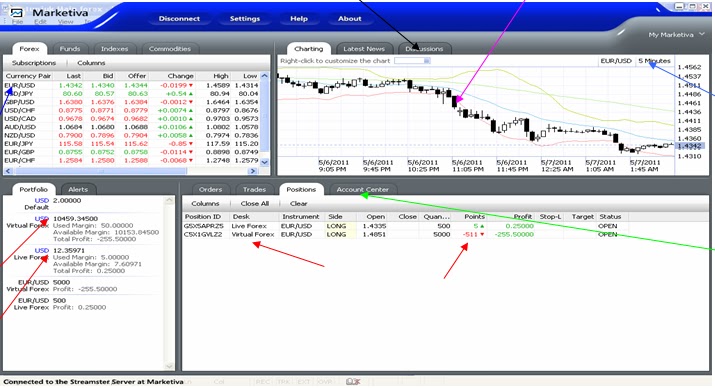Image resolution: width=715 pixels, height=388 pixels.
Task: Switch to the Trades tab
Action: pos(254,189)
